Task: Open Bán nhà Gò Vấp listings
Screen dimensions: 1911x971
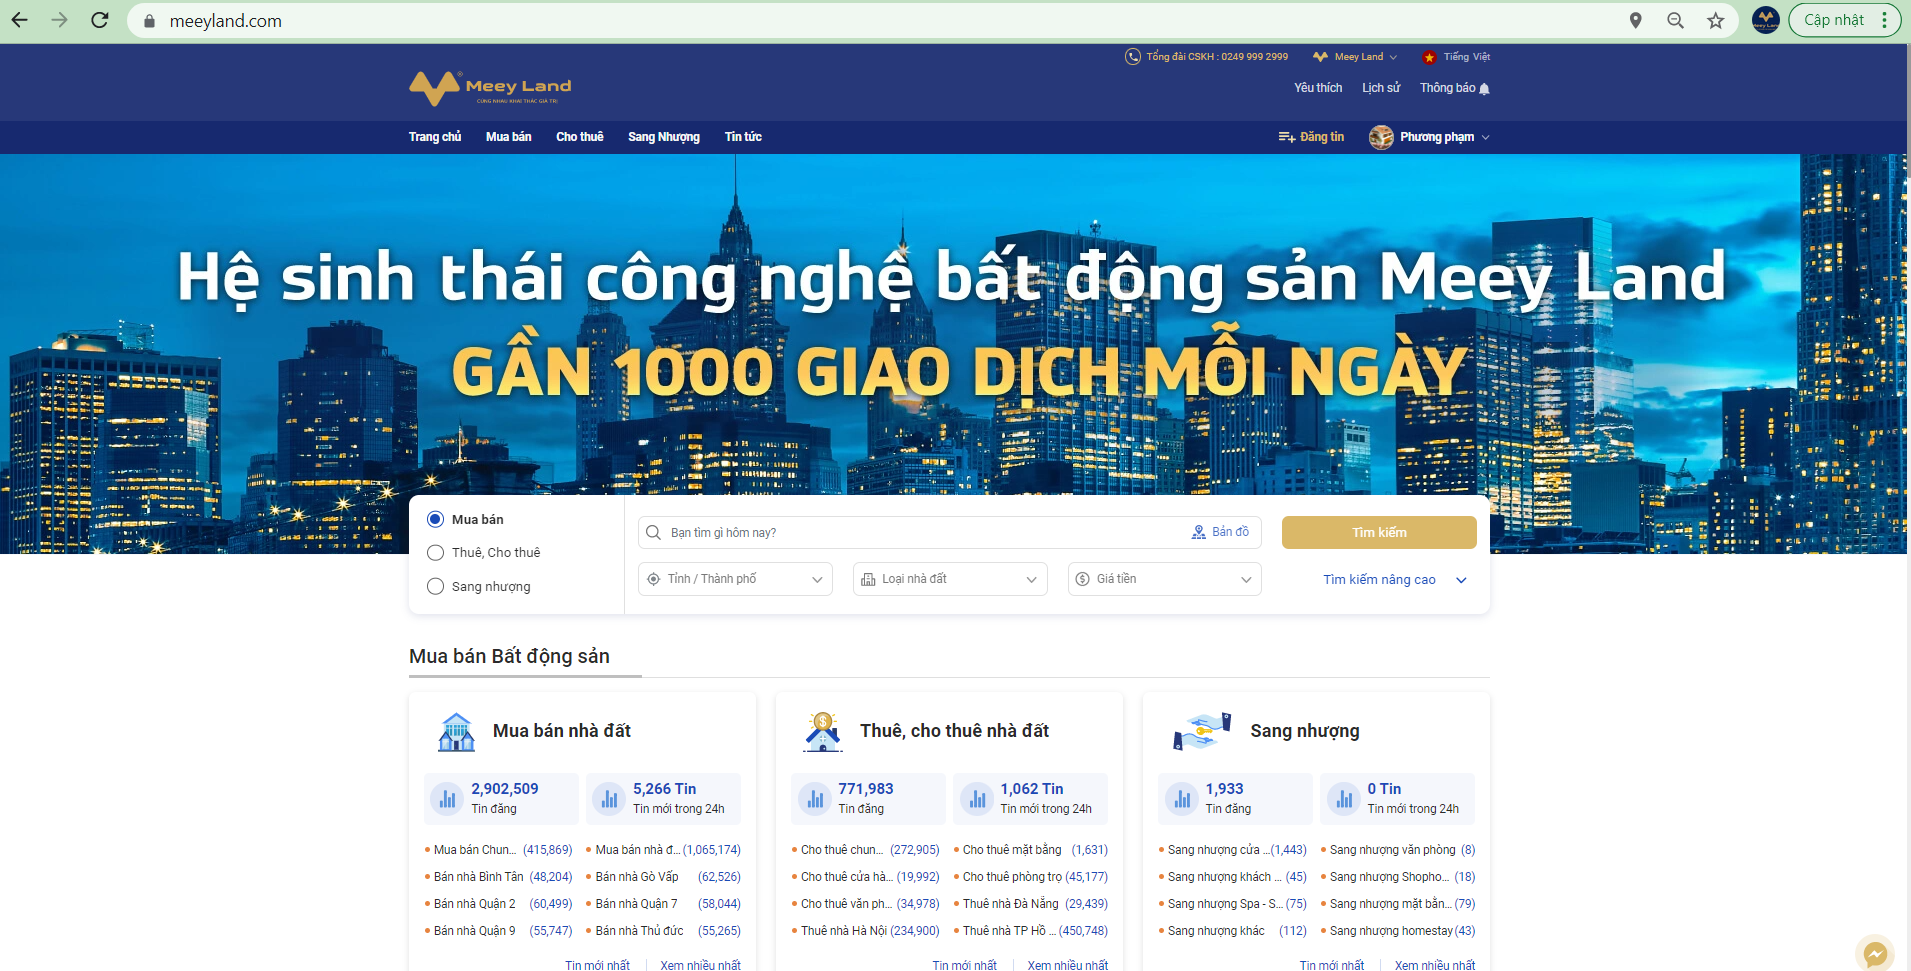Action: 637,877
